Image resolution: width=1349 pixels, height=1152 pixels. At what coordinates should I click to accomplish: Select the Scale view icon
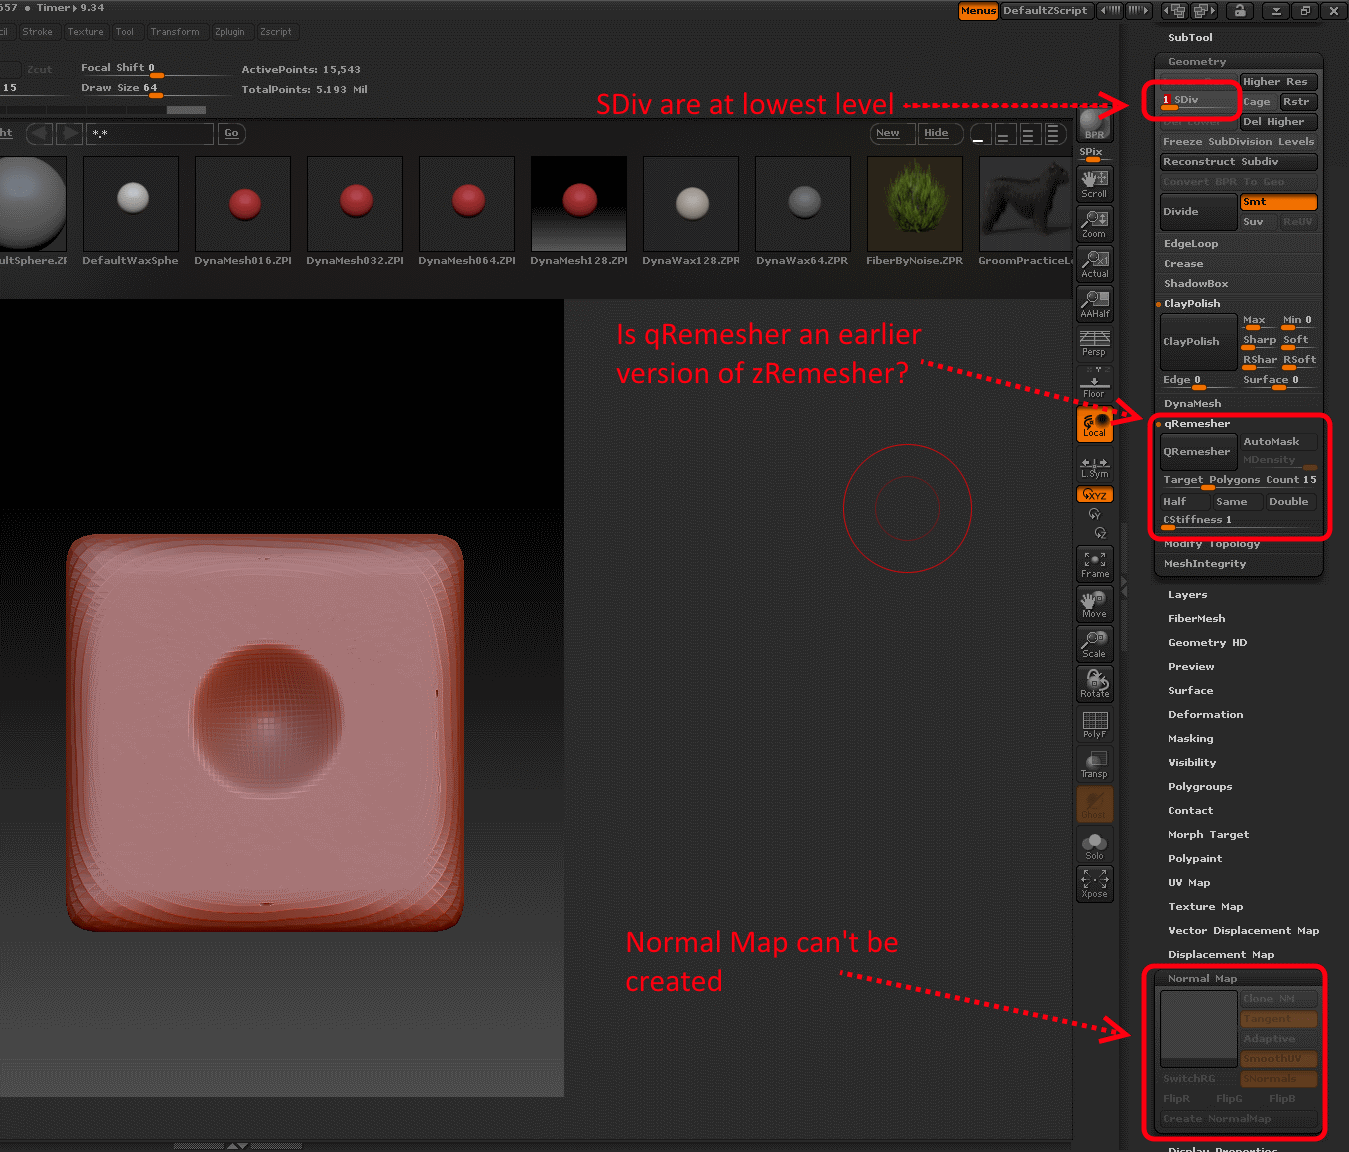tap(1095, 644)
